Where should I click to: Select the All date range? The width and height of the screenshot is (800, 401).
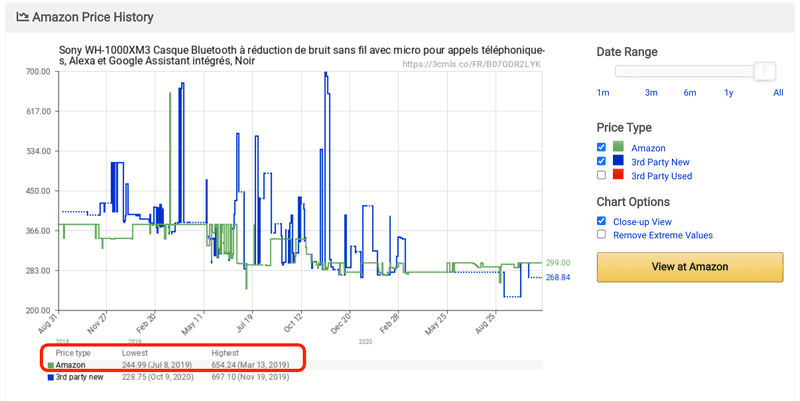click(778, 93)
